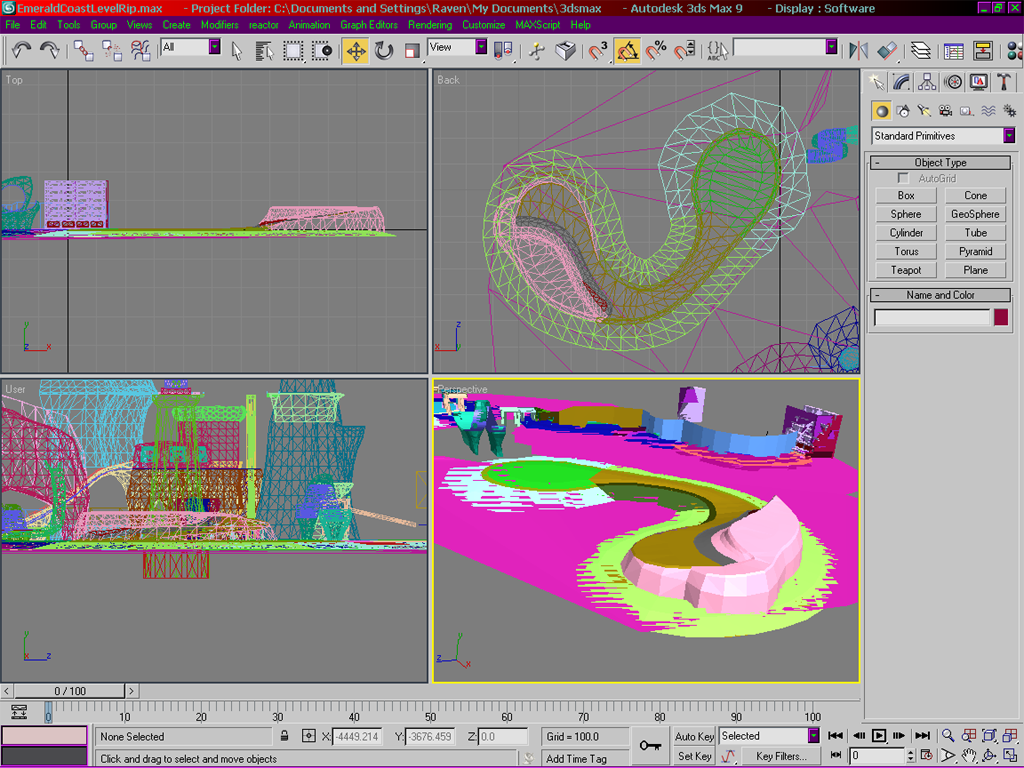The width and height of the screenshot is (1024, 768).
Task: Toggle Set Key animation mode
Action: [694, 756]
